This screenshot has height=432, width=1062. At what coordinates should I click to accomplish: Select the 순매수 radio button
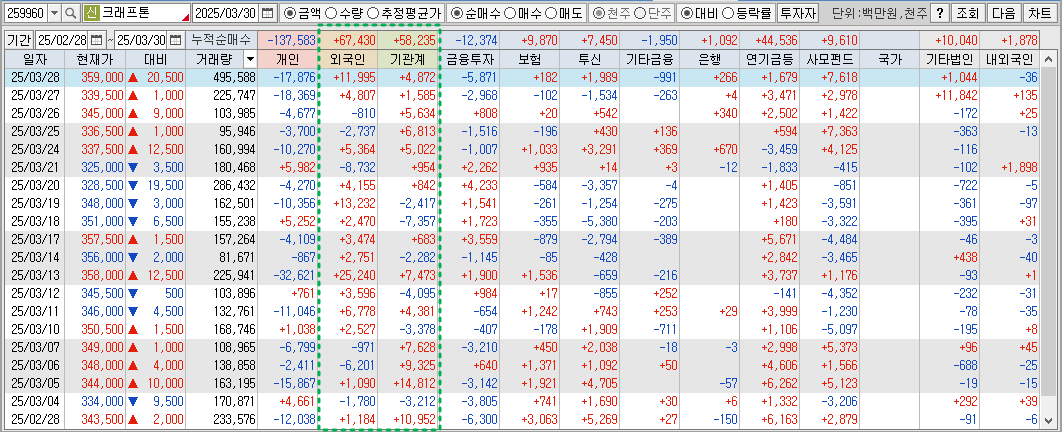click(x=456, y=13)
